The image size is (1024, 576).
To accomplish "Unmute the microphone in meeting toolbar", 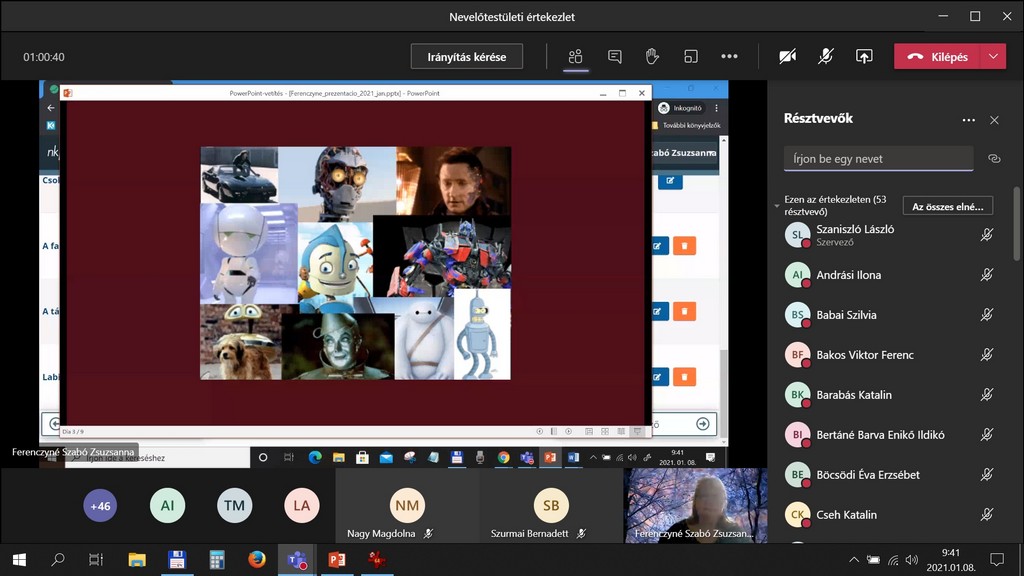I will click(825, 57).
